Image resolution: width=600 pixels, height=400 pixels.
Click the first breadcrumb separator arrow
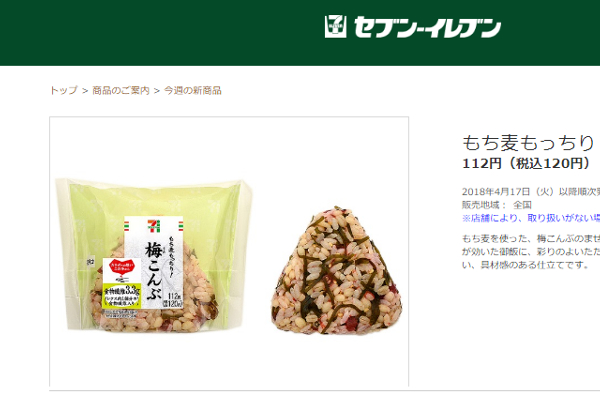[85, 91]
